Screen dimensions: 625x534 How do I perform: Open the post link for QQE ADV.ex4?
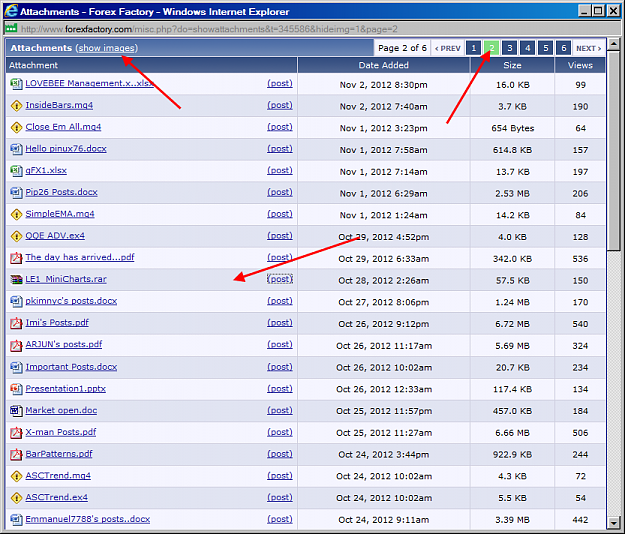click(x=280, y=236)
